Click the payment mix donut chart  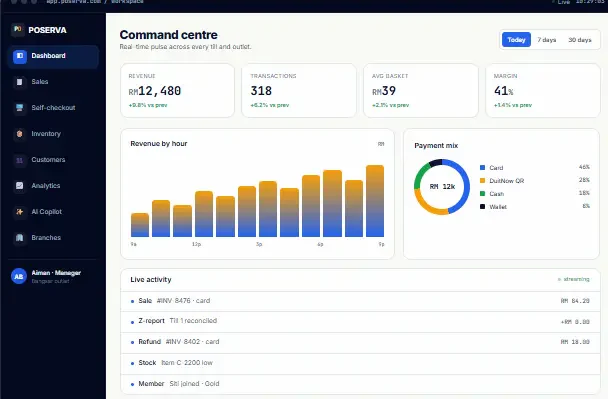pyautogui.click(x=442, y=187)
